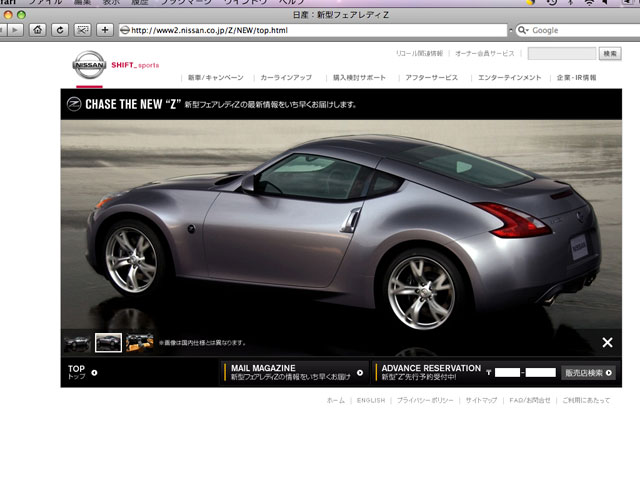The height and width of the screenshot is (480, 640).
Task: Click the orange minimize window button
Action: 8,15
